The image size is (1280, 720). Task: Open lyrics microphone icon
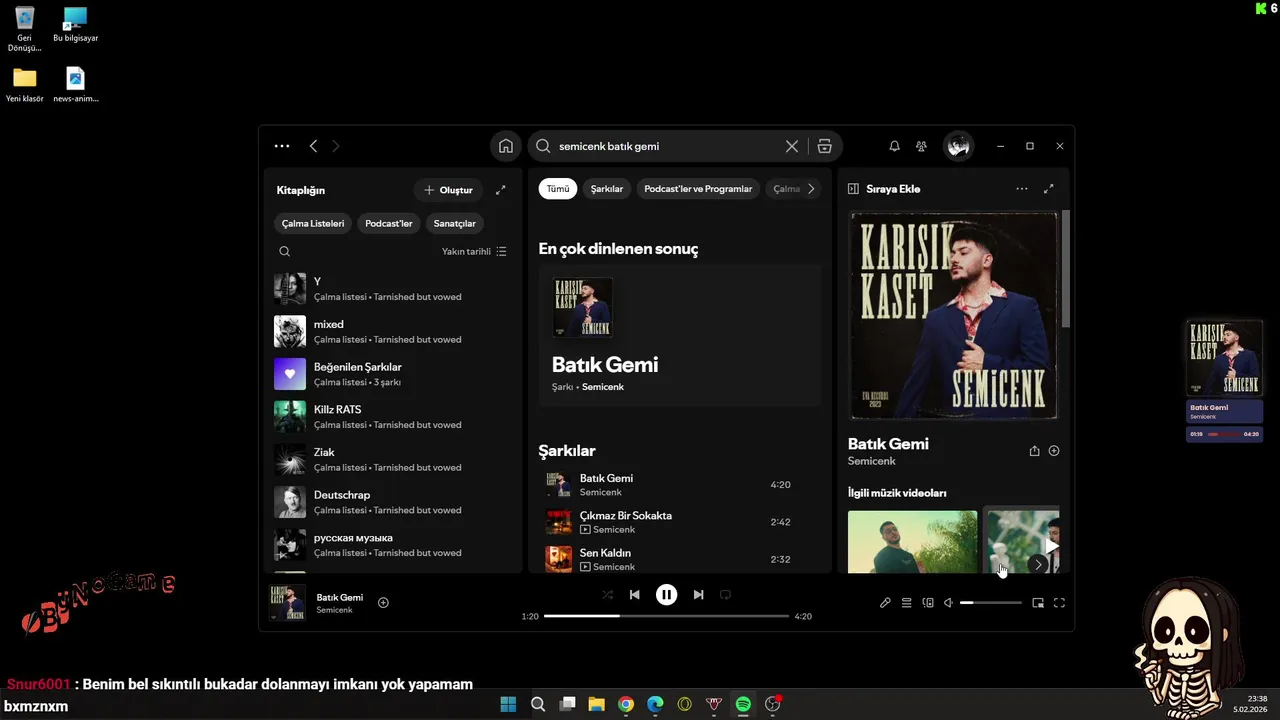click(885, 603)
